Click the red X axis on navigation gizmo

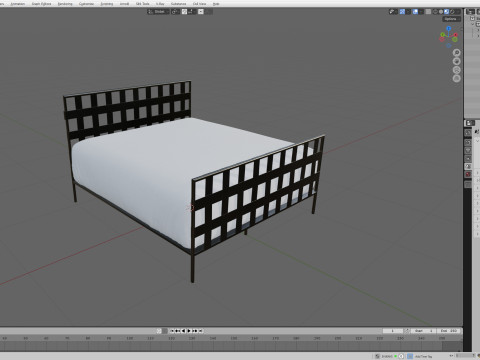point(455,35)
